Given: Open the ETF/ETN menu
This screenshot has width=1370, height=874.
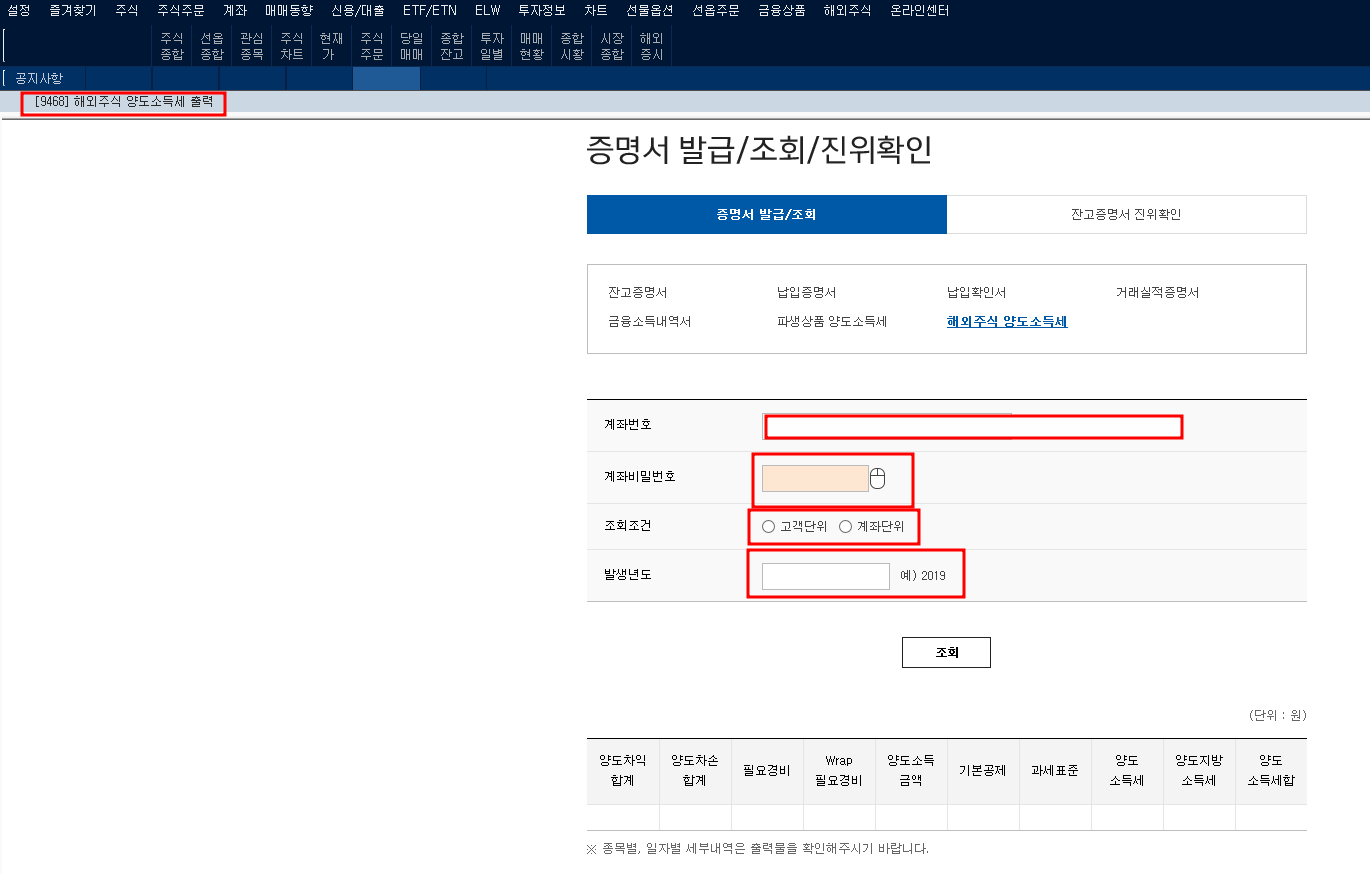Looking at the screenshot, I should 430,11.
